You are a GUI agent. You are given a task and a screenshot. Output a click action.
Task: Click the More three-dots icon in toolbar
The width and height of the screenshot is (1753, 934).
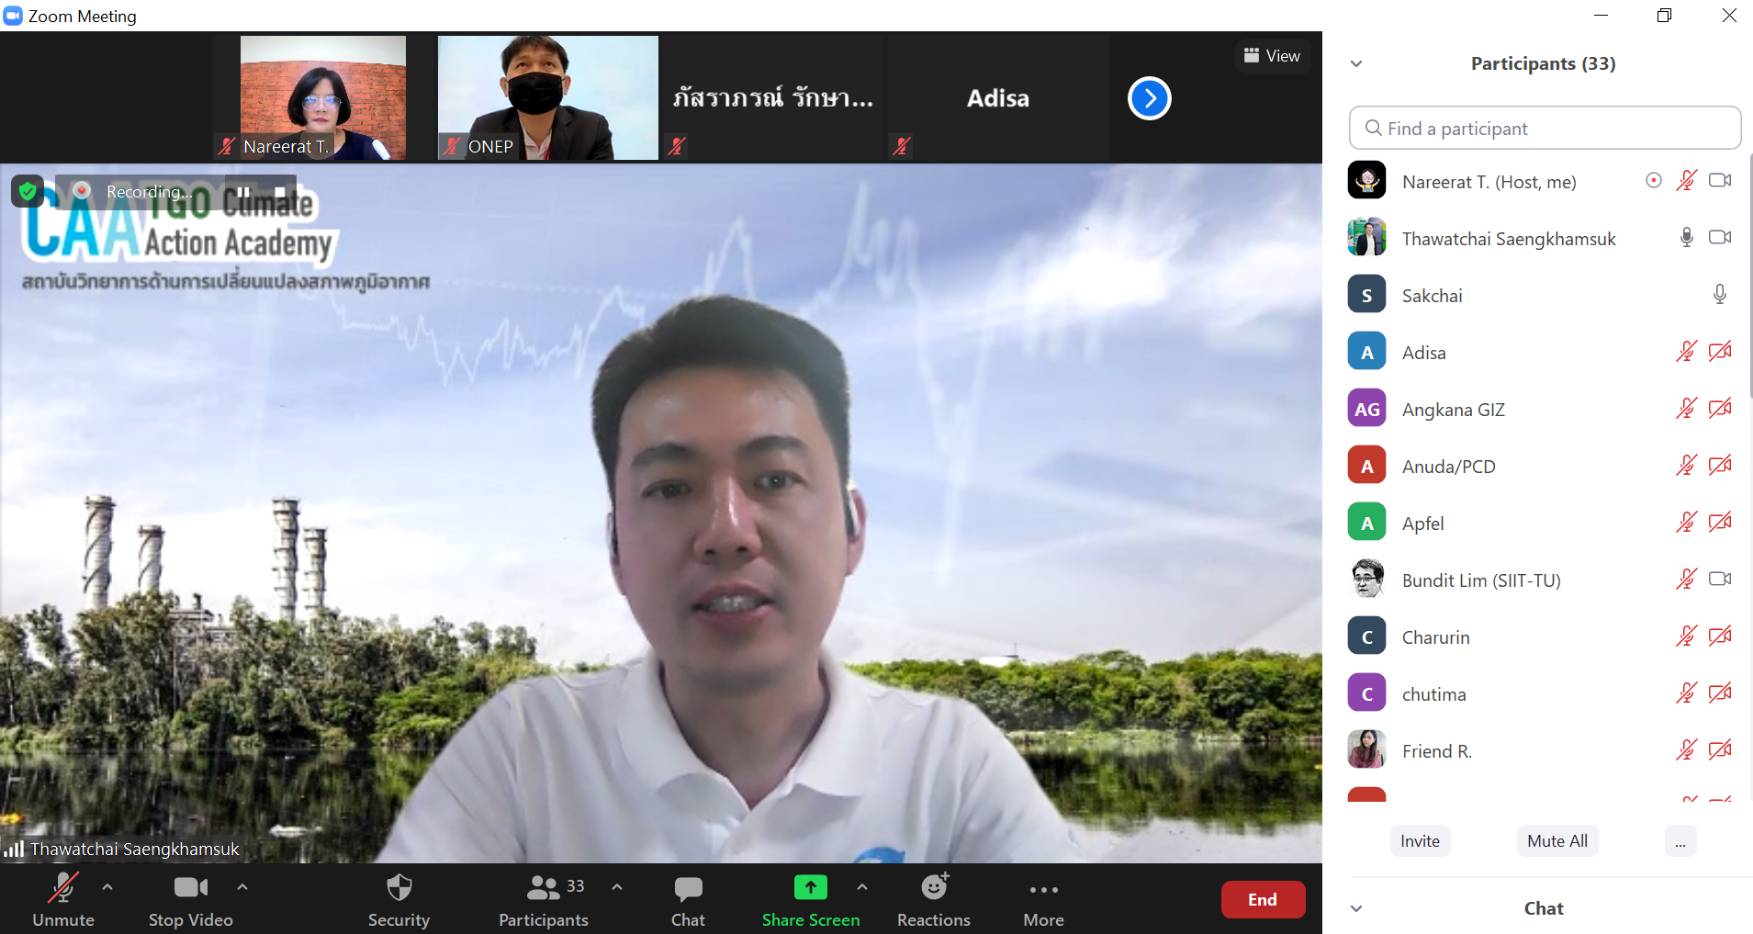pyautogui.click(x=1043, y=889)
